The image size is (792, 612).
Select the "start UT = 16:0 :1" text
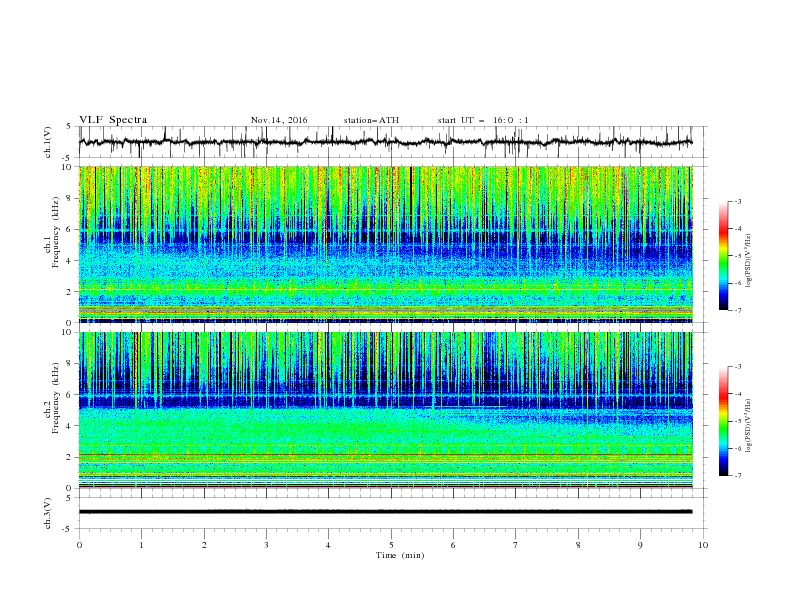483,120
